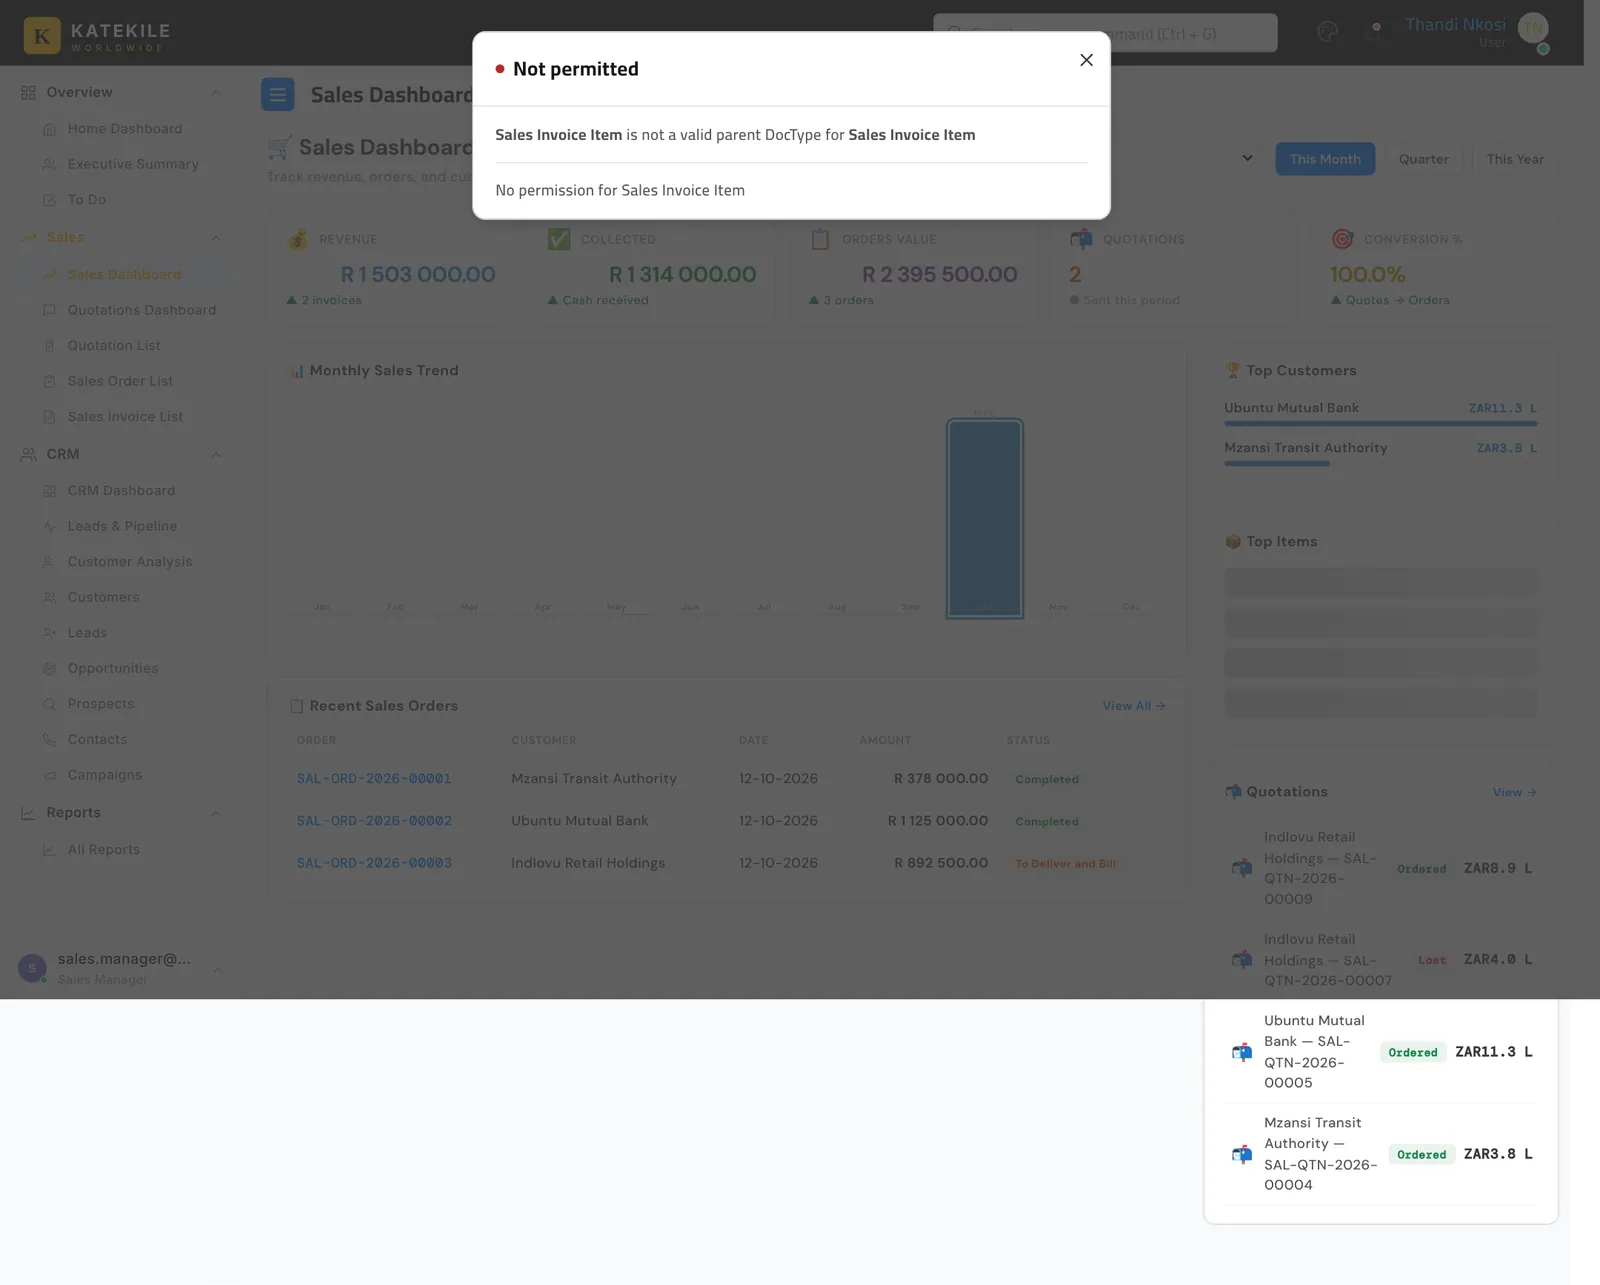Open the Revenue R 1 503 000.00 card
This screenshot has height=1285, width=1600.
(x=392, y=270)
